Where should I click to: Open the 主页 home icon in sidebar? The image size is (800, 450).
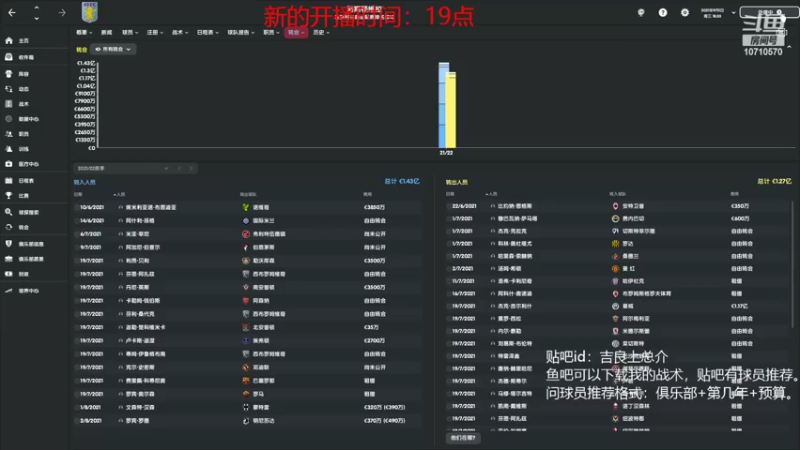point(9,40)
